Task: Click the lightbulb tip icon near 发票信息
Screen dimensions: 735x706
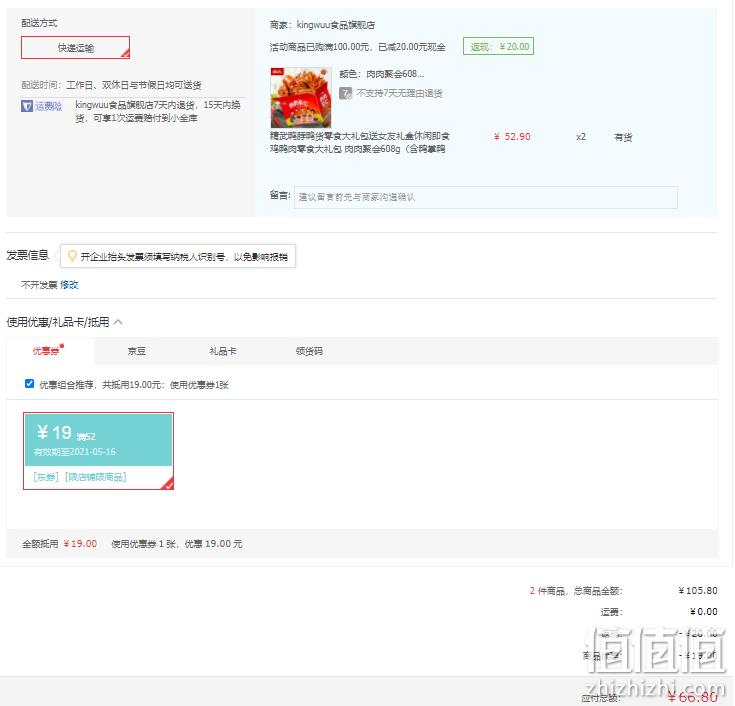Action: (x=72, y=256)
